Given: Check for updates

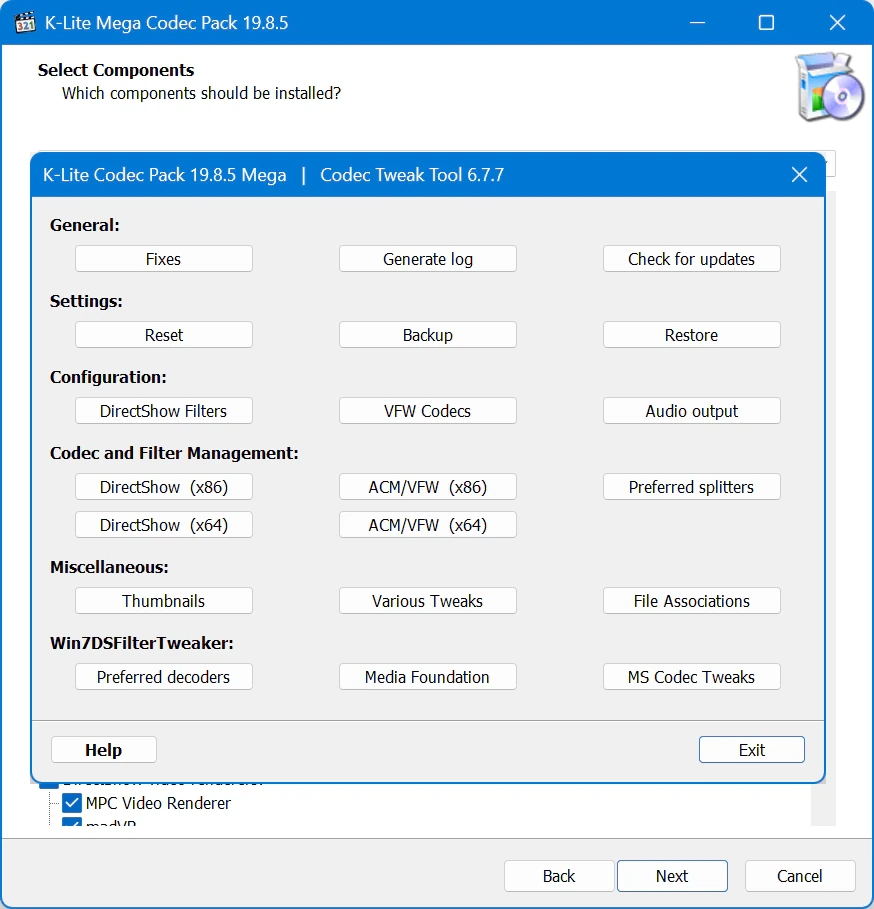Looking at the screenshot, I should pos(691,259).
